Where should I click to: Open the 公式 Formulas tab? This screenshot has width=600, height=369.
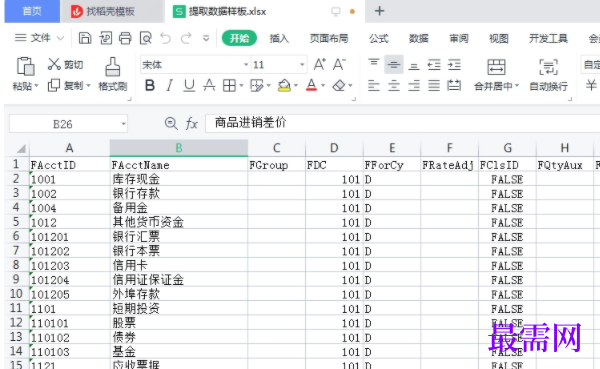coord(378,38)
